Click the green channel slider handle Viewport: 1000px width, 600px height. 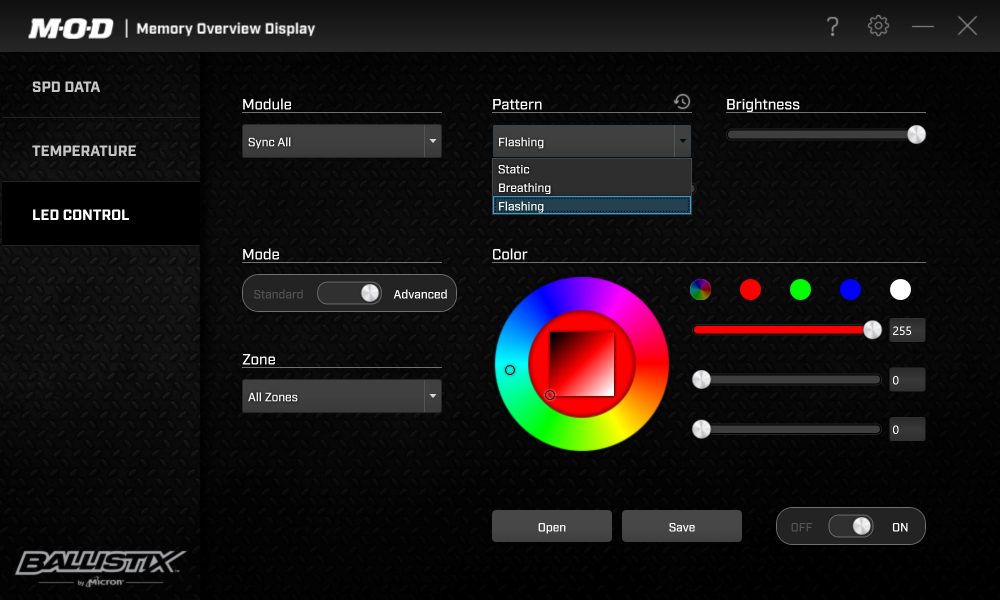[702, 379]
